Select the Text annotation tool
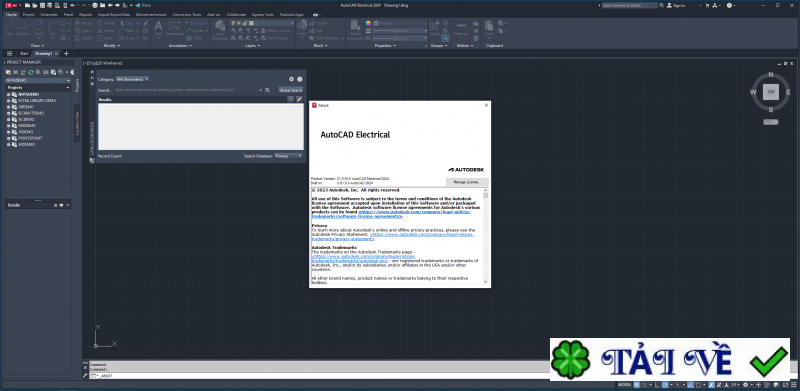The width and height of the screenshot is (800, 391). tap(158, 28)
